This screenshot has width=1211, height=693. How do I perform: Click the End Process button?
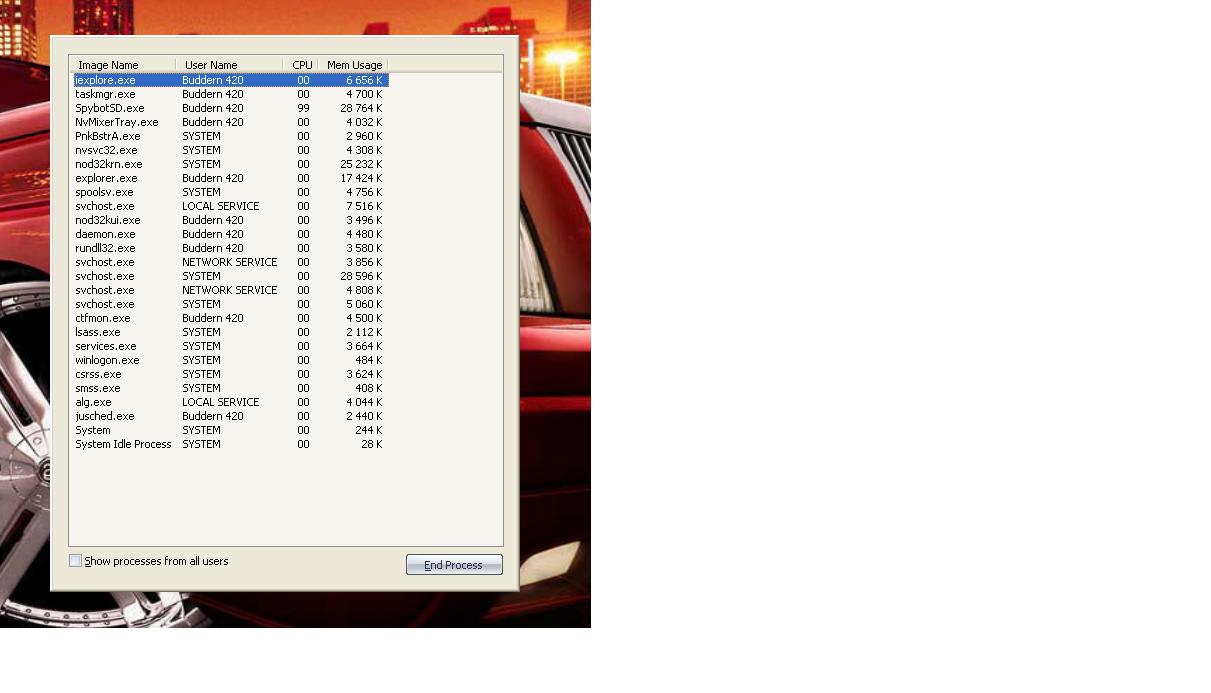coord(454,565)
